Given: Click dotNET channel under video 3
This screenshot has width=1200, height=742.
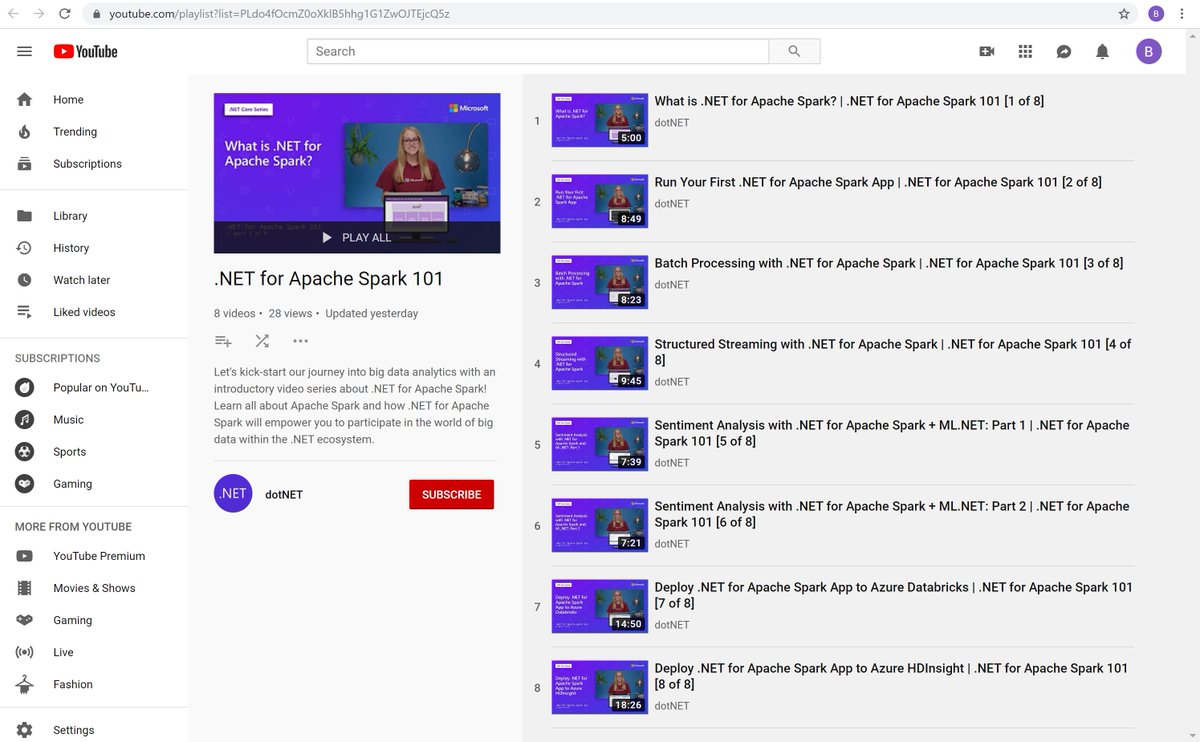Looking at the screenshot, I should [672, 285].
